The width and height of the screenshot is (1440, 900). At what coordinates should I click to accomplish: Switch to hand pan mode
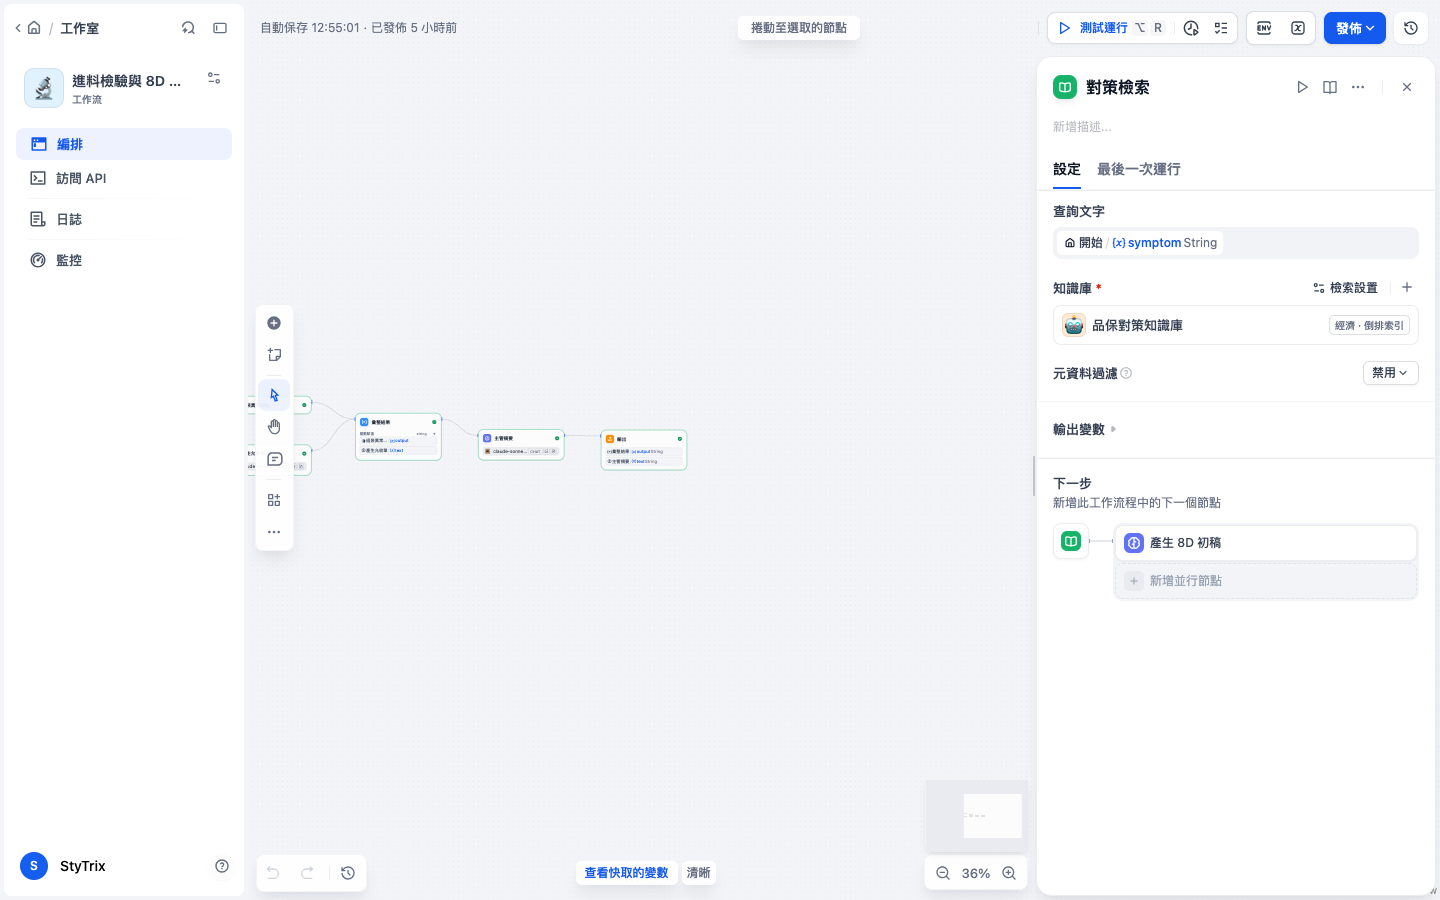tap(274, 427)
